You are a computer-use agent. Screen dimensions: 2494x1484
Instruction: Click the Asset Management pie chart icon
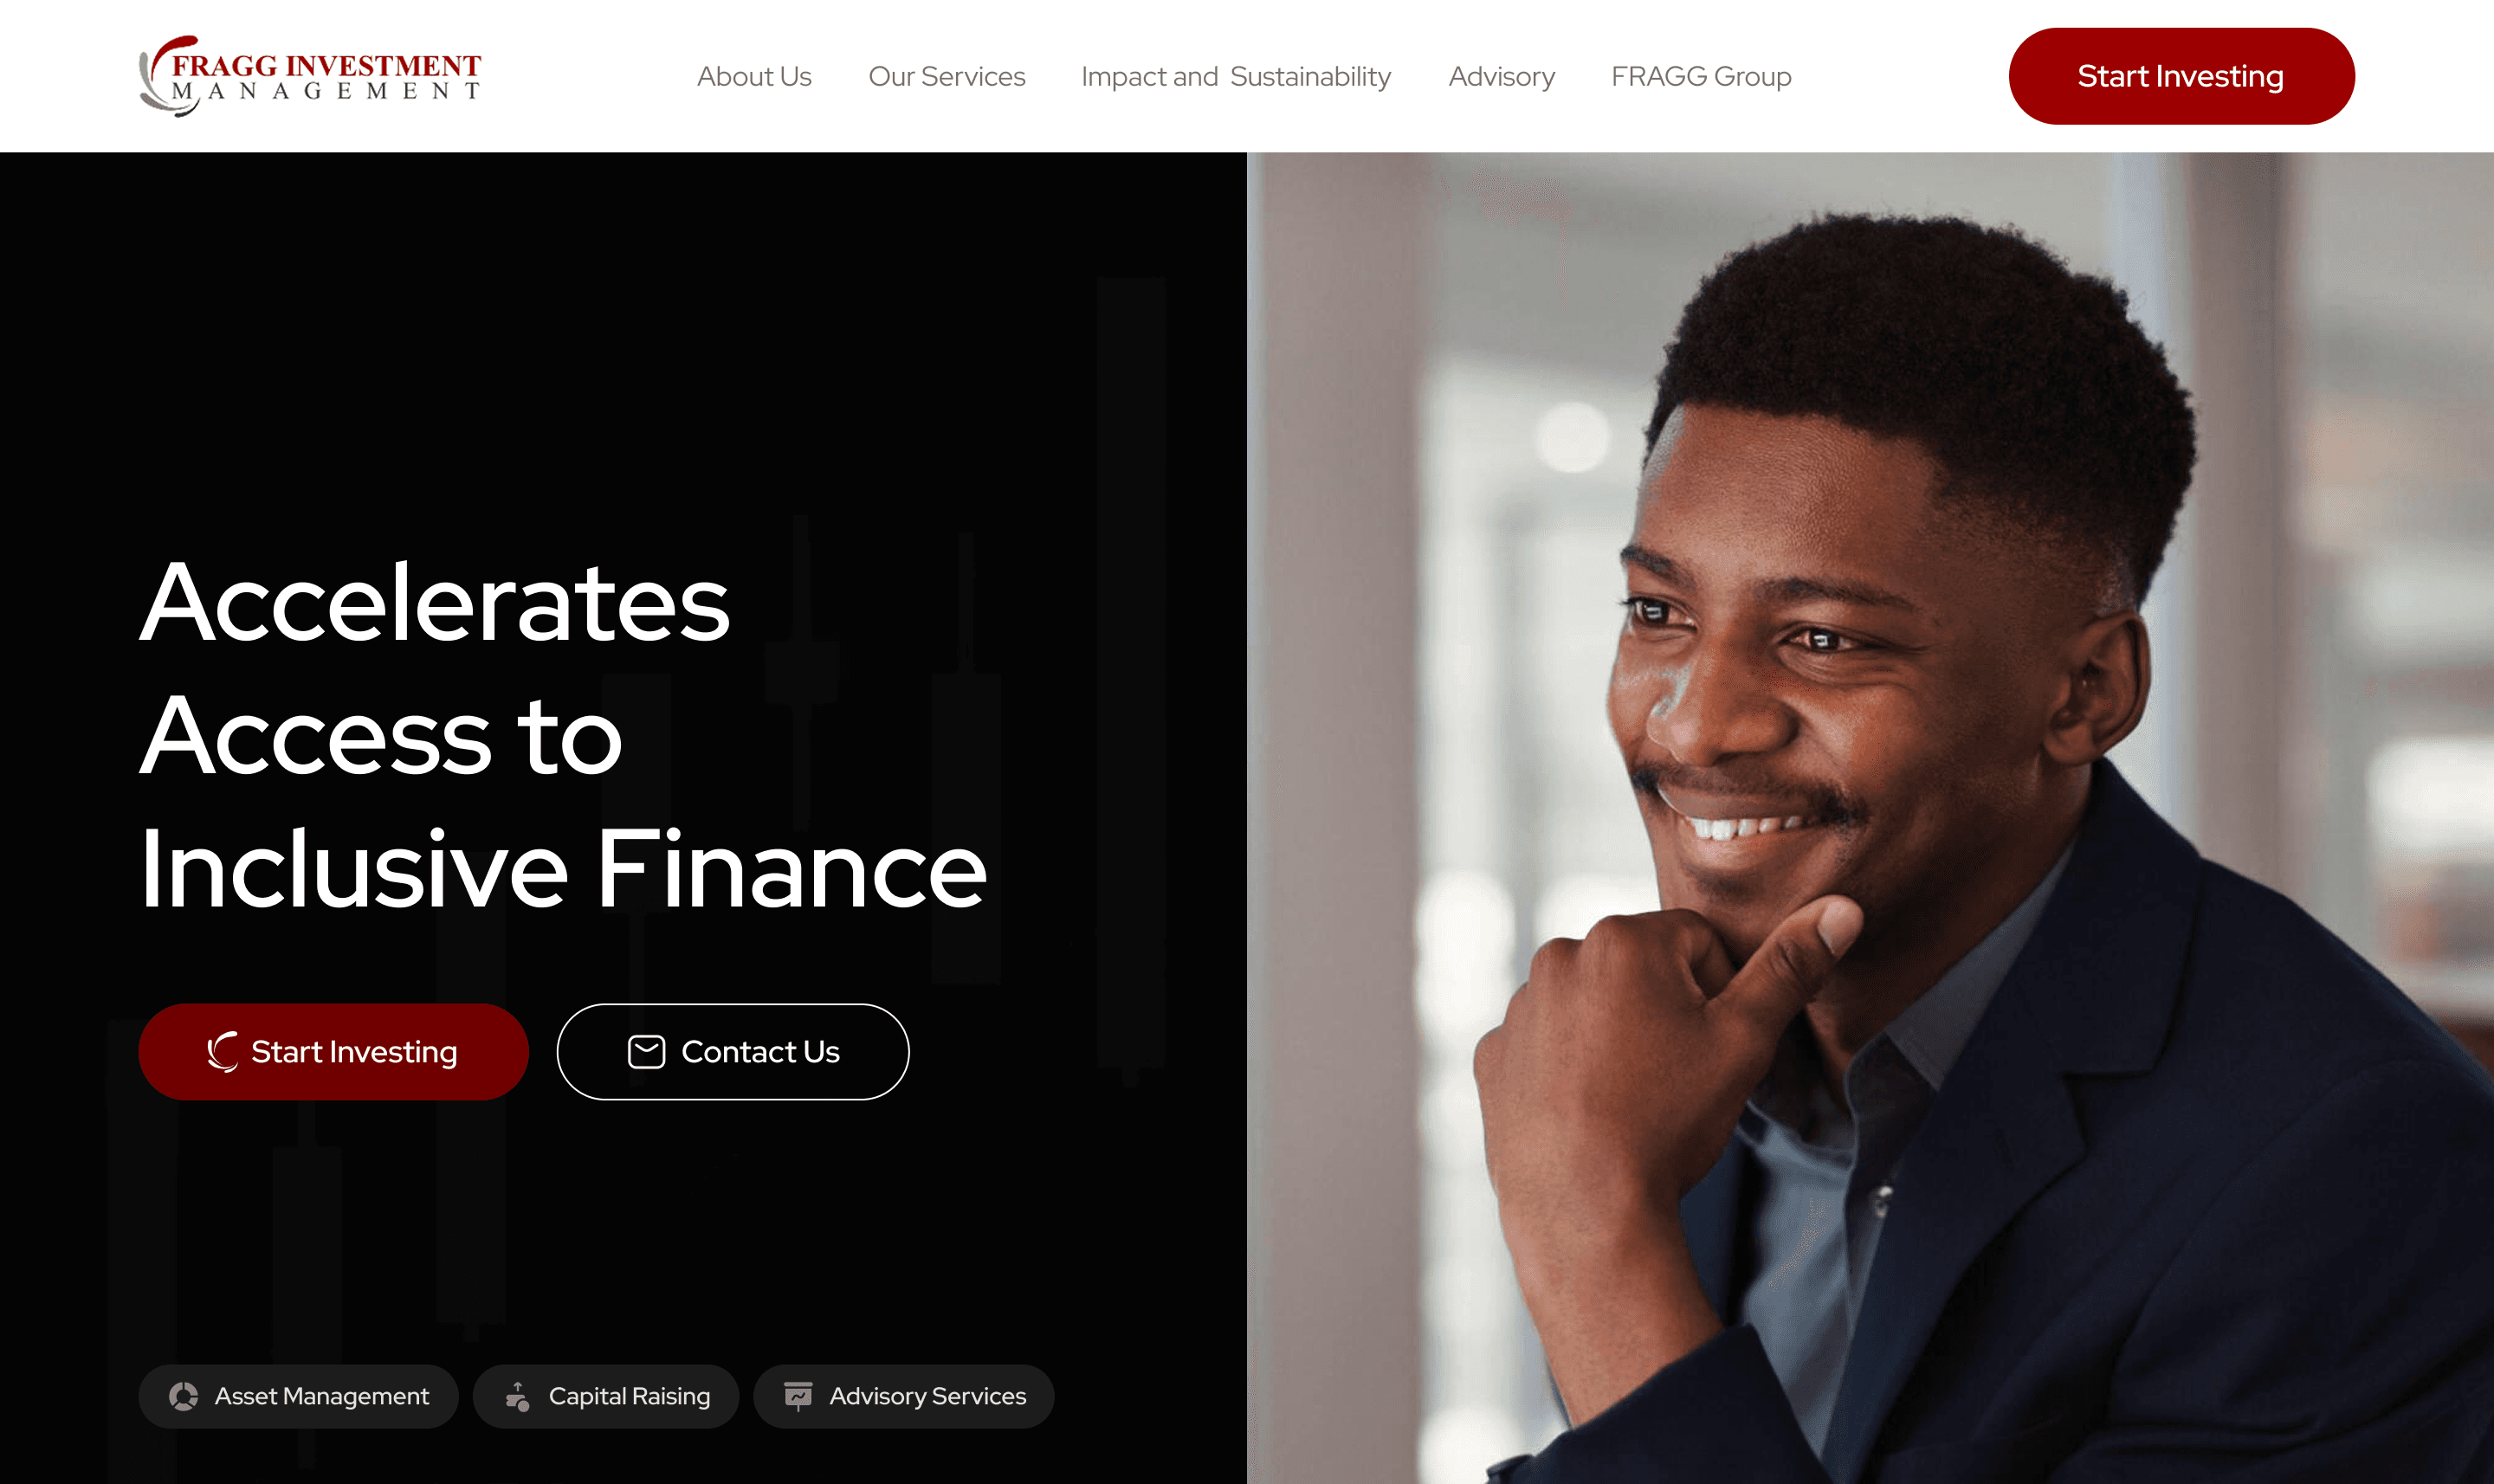[x=184, y=1396]
